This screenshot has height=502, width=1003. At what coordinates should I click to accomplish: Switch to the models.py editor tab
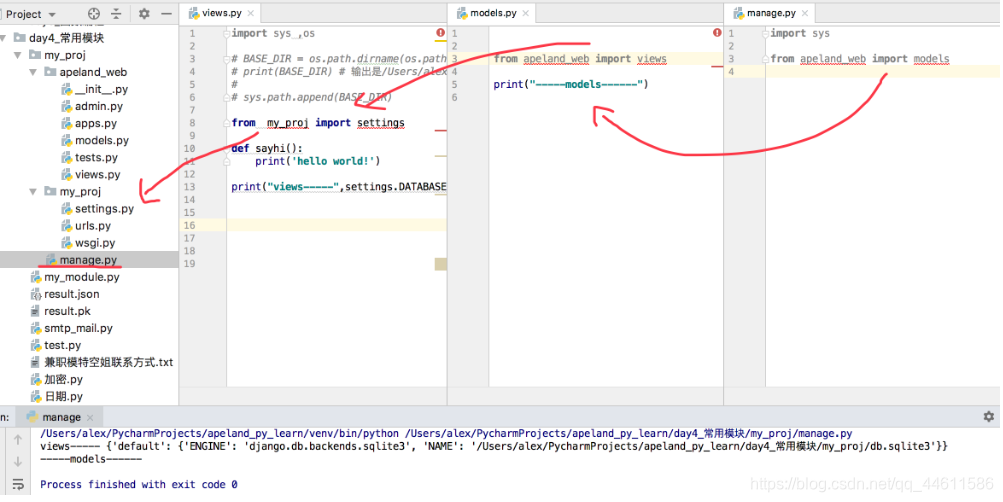coord(487,13)
